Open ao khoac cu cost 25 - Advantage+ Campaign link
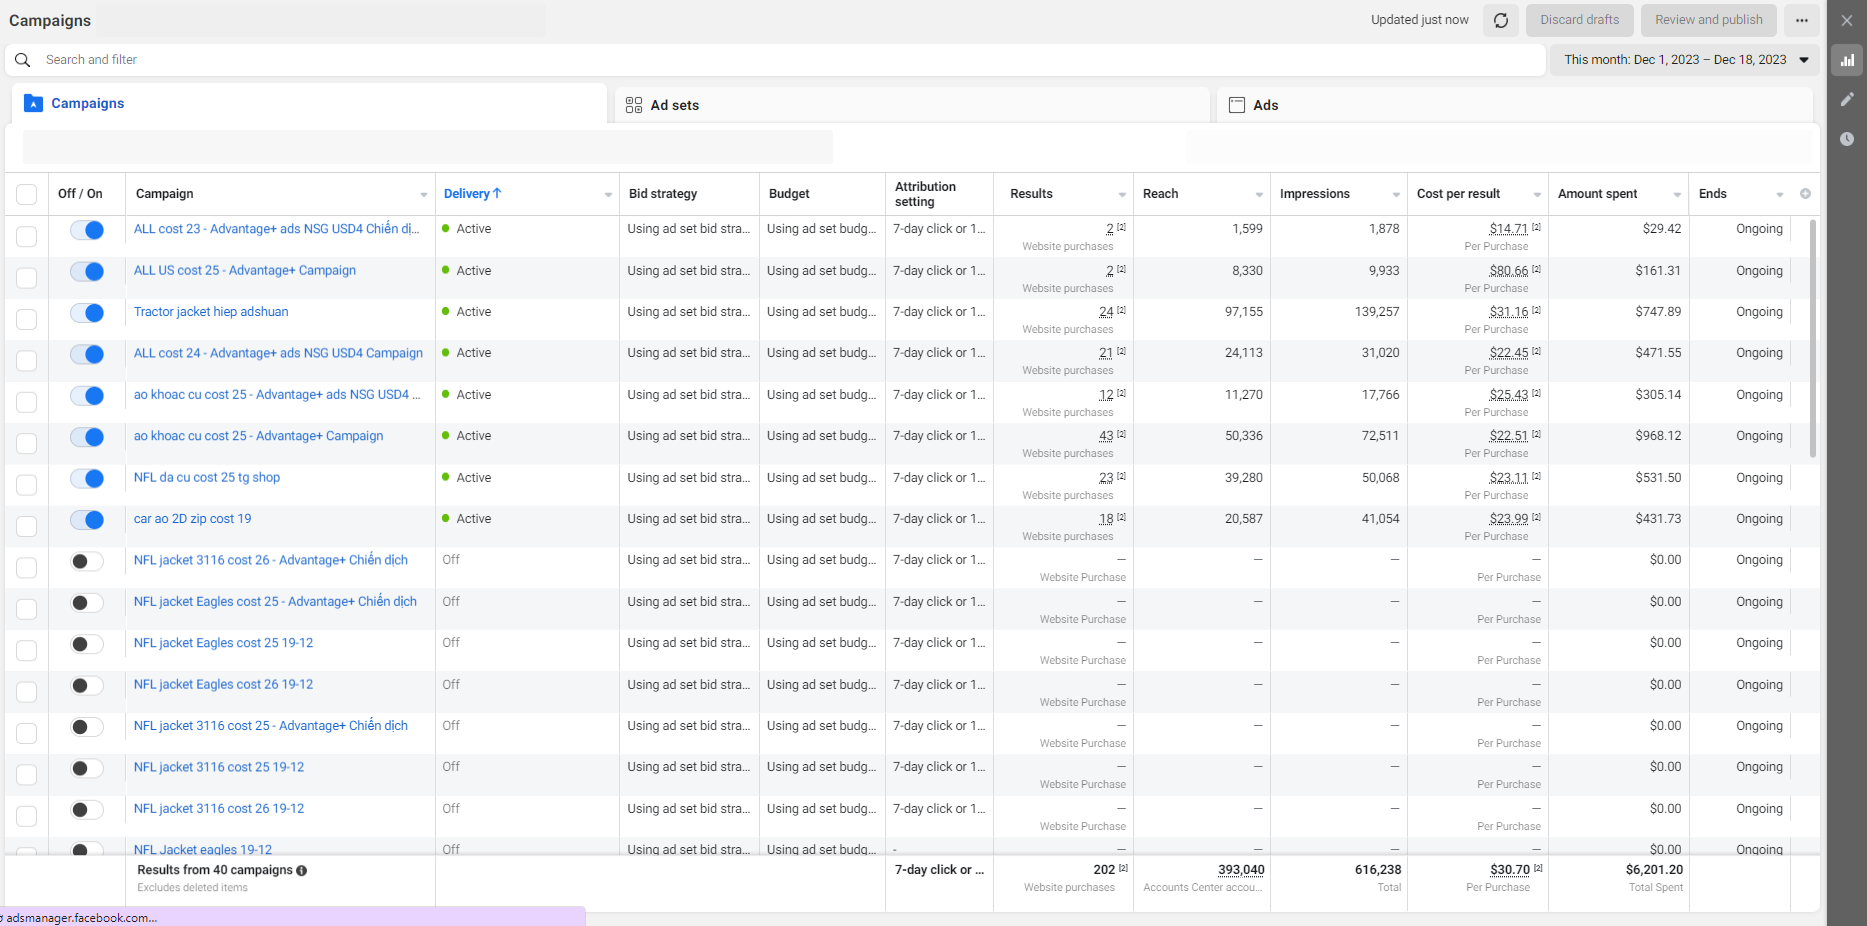 tap(258, 436)
